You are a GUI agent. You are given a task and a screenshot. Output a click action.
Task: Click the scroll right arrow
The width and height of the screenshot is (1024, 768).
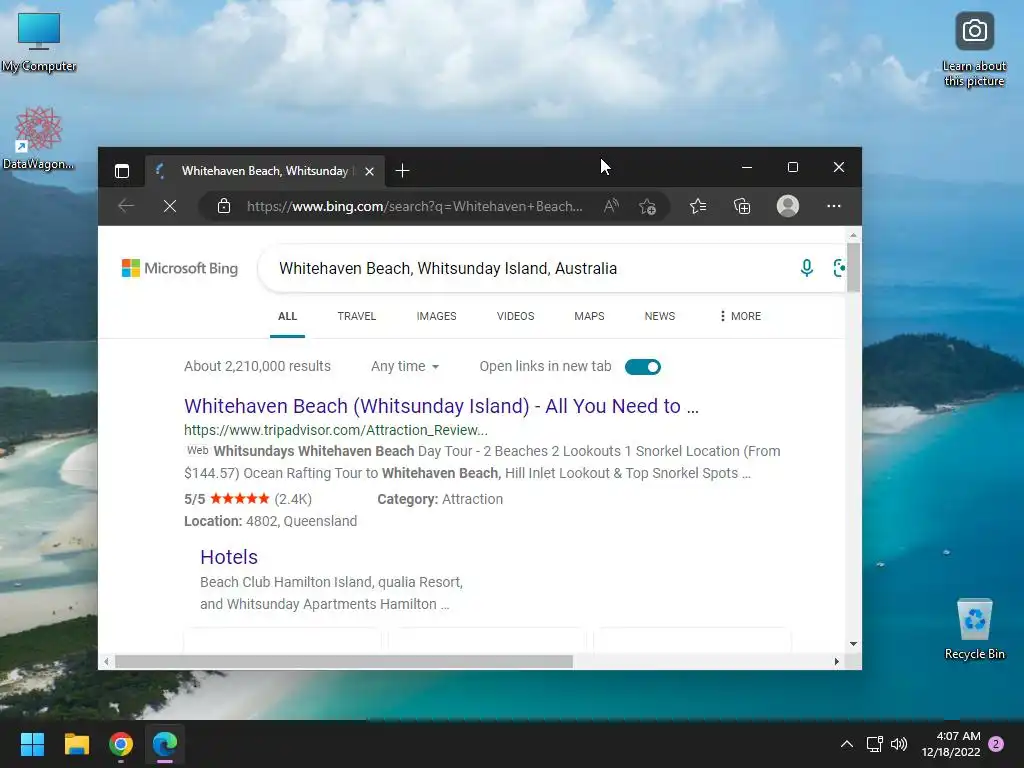tap(837, 662)
